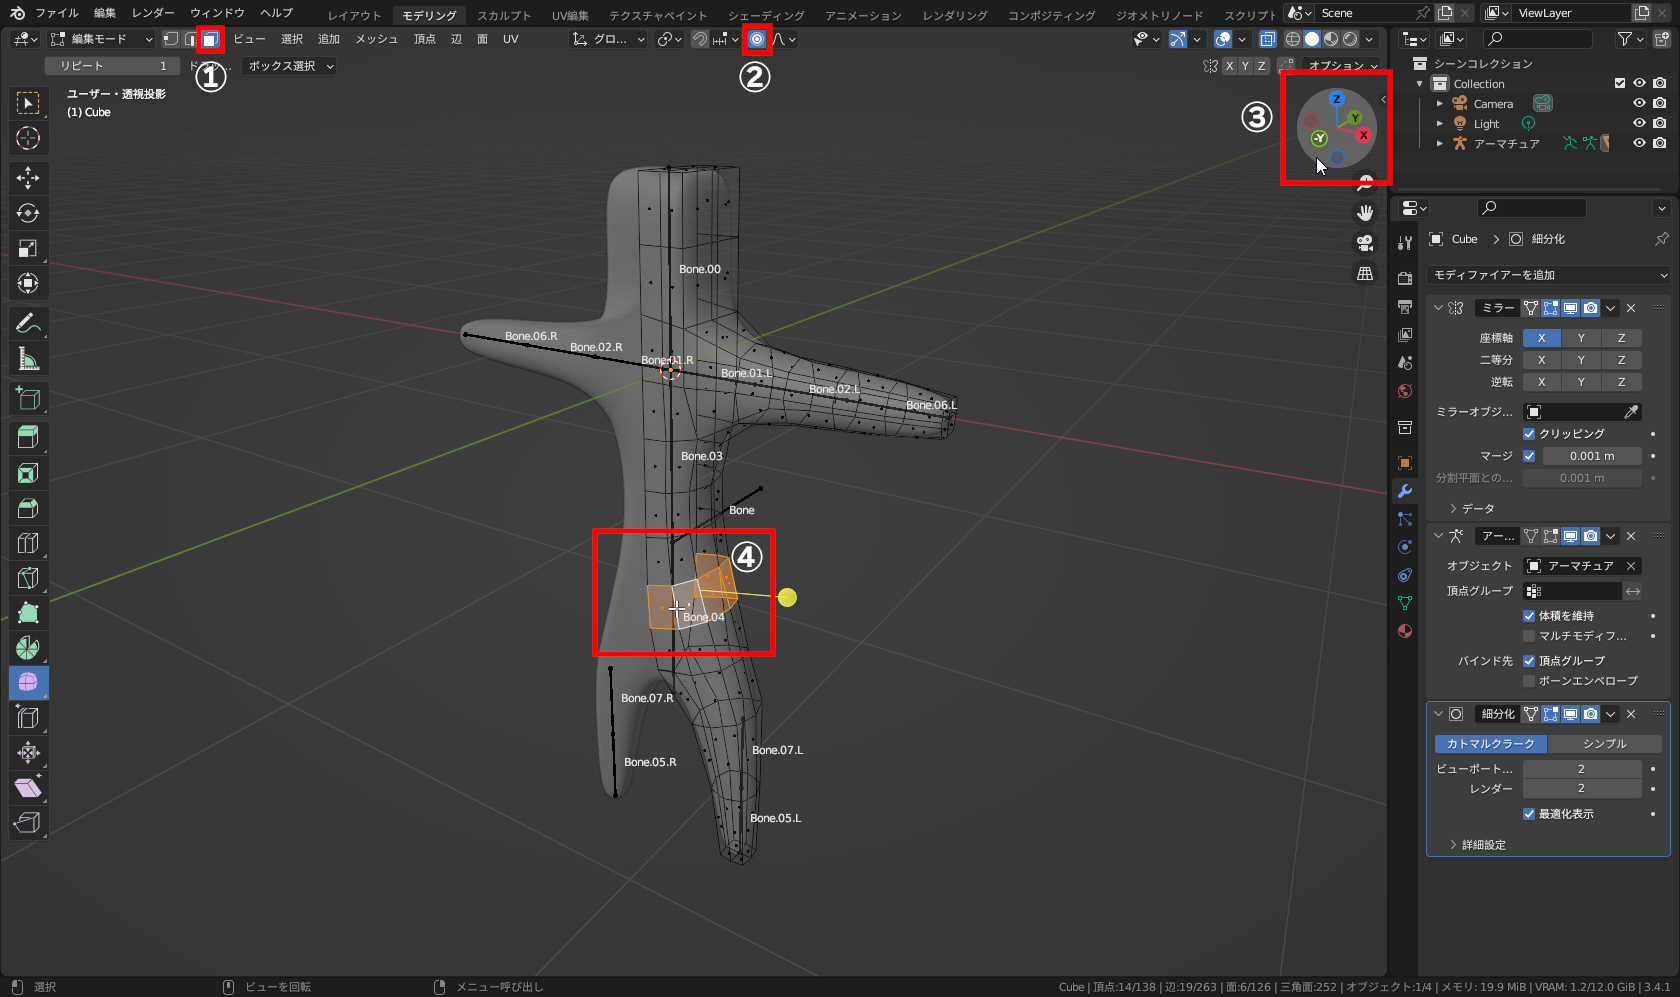Select the Measure tool in the toolbar
Screen dimensions: 1680x997
(28, 358)
